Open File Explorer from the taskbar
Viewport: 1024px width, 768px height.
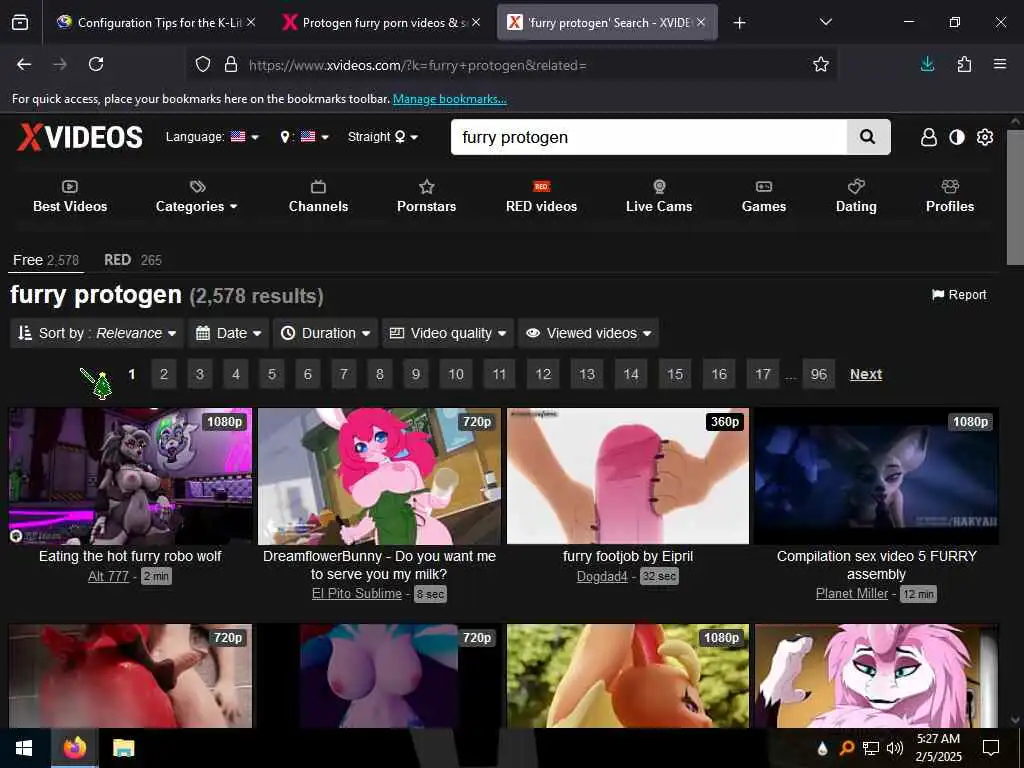pyautogui.click(x=123, y=748)
